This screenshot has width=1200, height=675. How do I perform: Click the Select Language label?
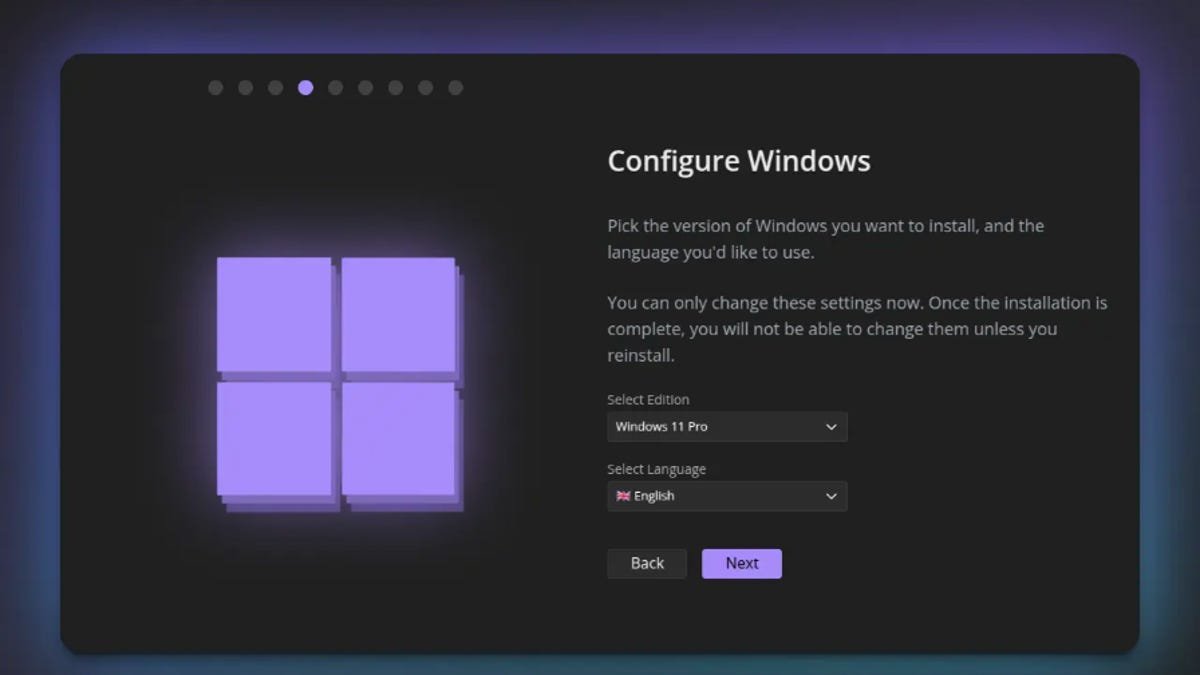(656, 468)
